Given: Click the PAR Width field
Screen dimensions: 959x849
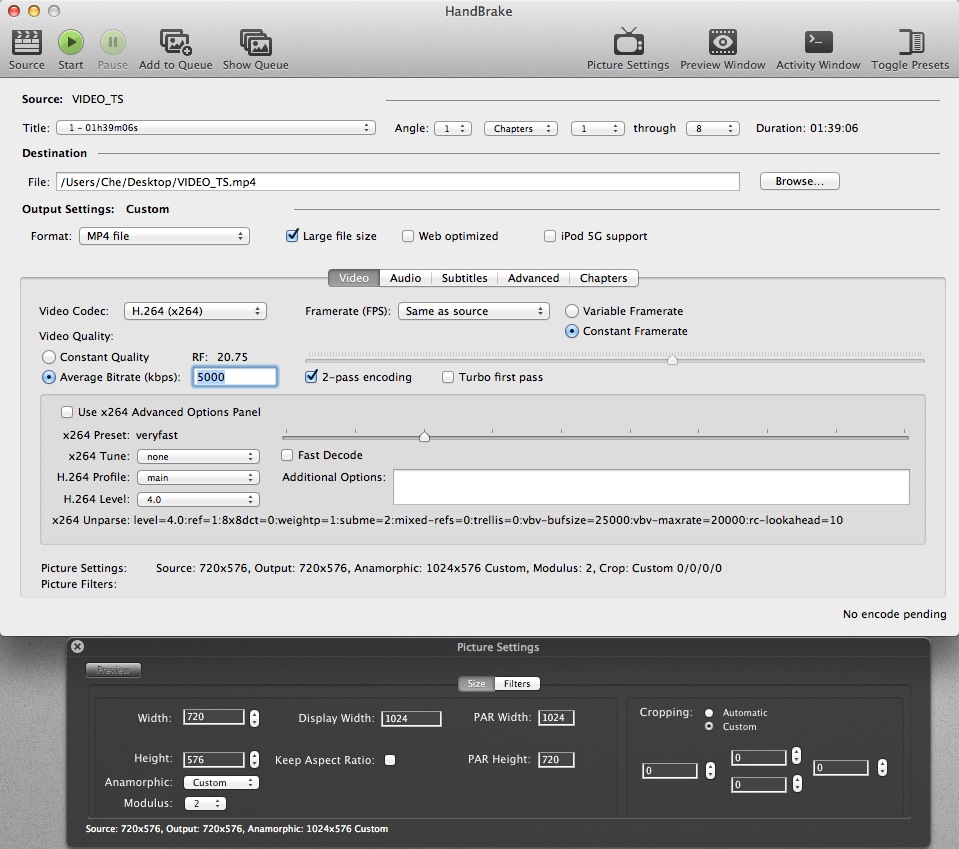Looking at the screenshot, I should point(556,717).
